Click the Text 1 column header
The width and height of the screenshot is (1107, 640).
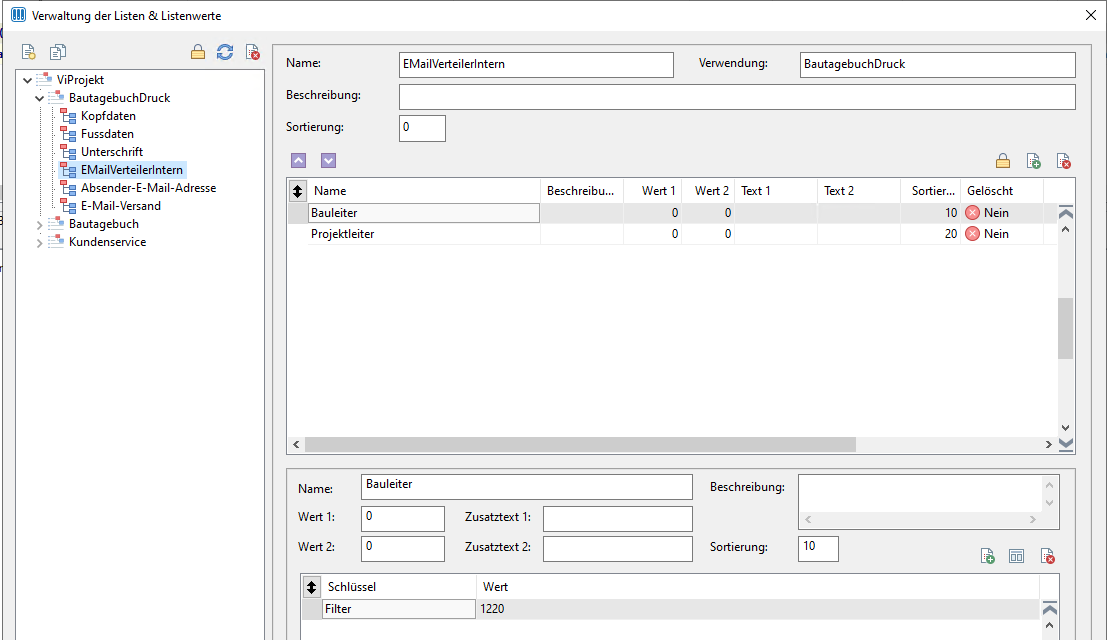point(776,191)
